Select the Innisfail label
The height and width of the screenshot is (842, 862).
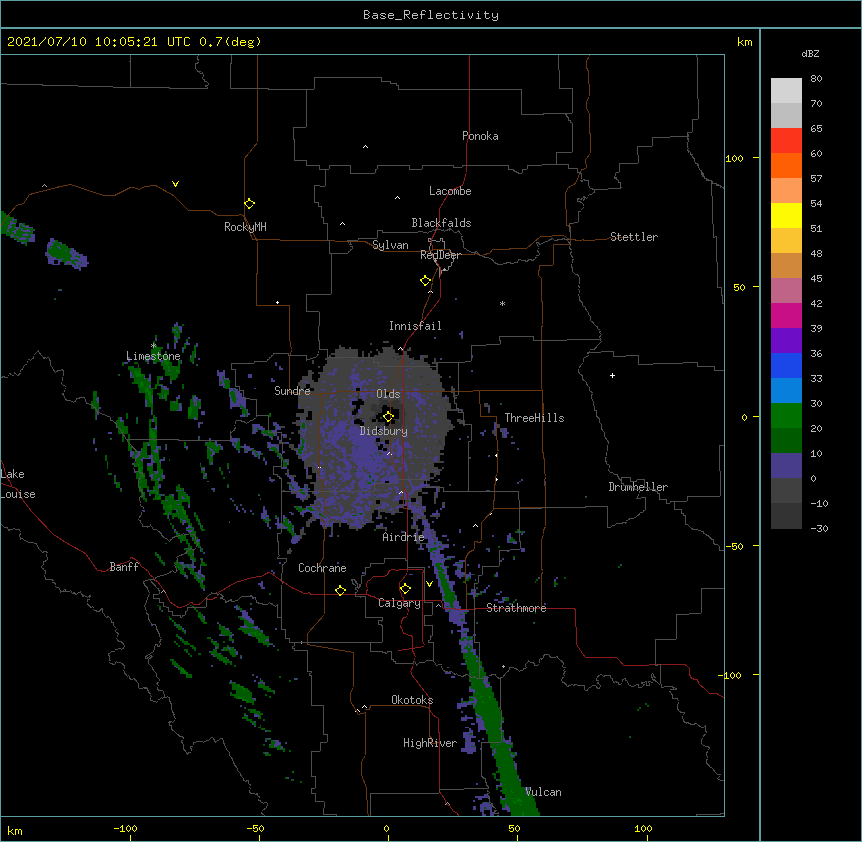click(415, 326)
